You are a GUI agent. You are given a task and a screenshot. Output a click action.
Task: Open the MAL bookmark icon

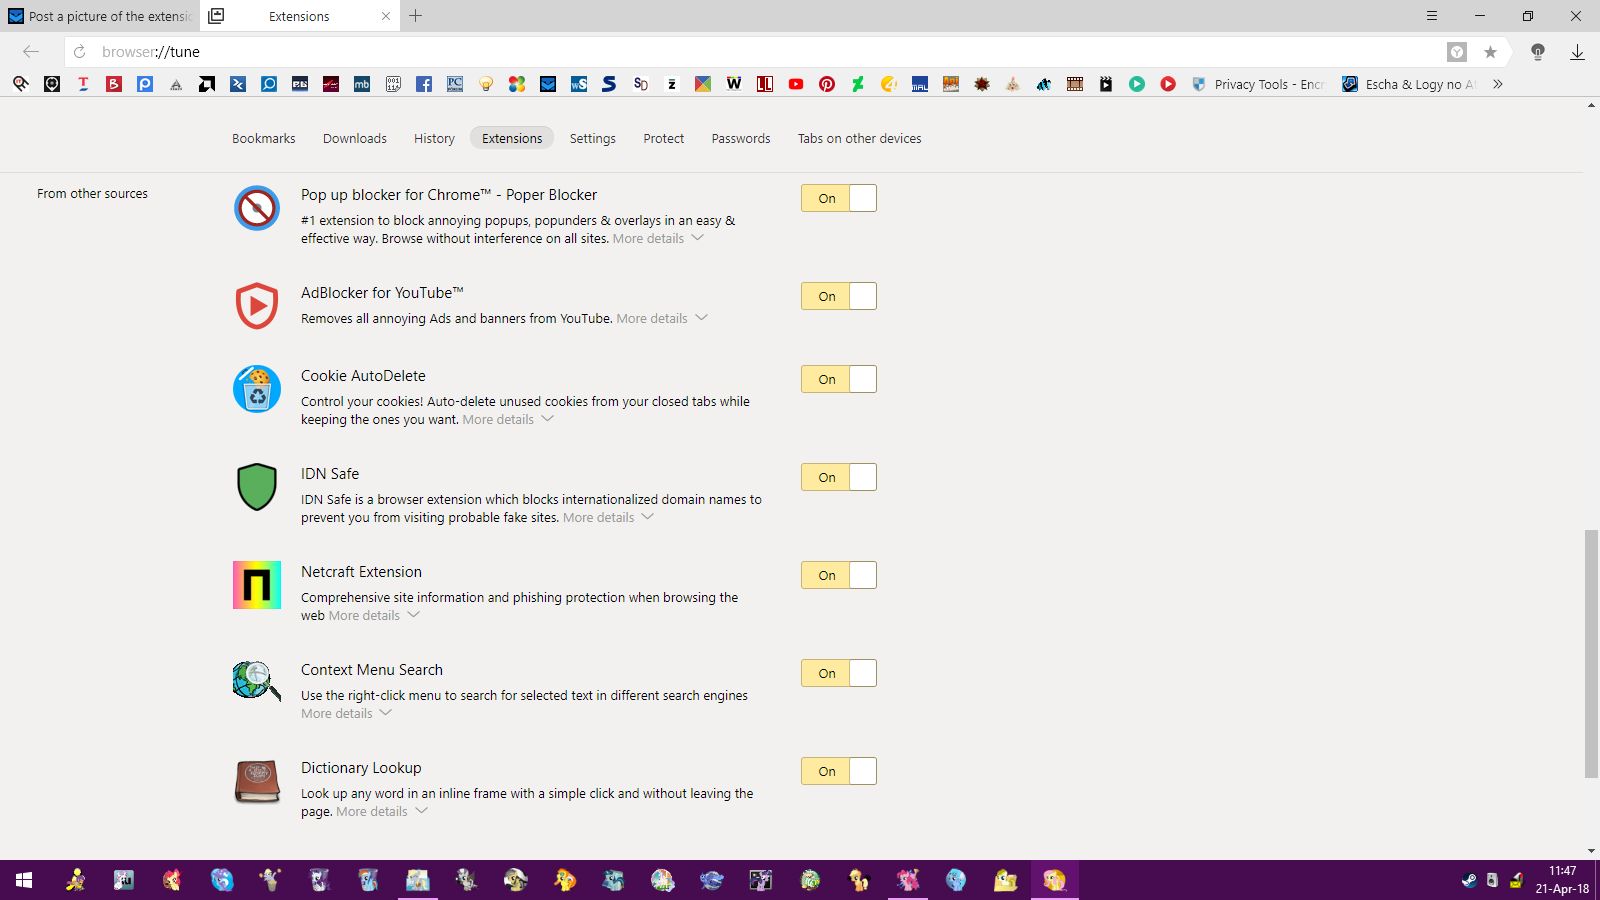(920, 84)
